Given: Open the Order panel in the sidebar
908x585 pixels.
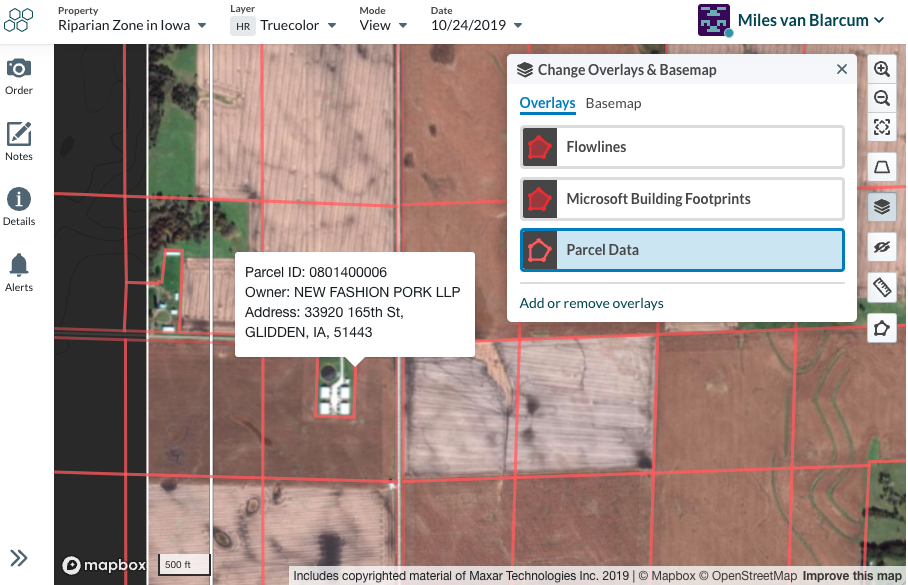Looking at the screenshot, I should [x=19, y=75].
